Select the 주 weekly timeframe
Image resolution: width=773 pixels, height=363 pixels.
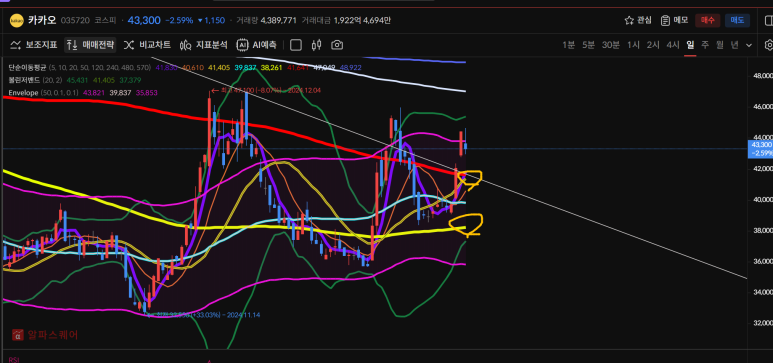point(705,45)
